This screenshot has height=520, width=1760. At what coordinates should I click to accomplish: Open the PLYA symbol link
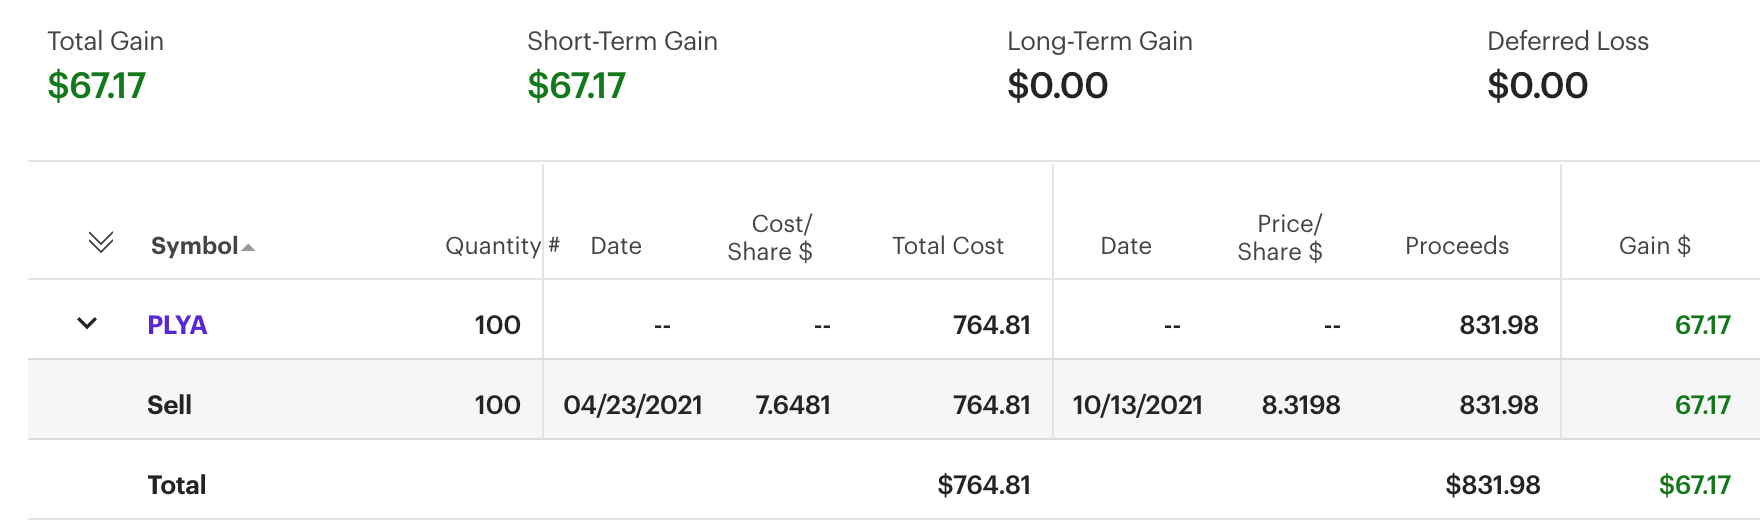coord(177,325)
